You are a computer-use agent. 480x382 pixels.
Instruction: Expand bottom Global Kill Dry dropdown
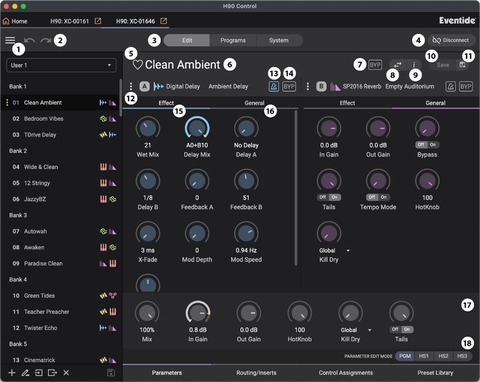pos(370,330)
